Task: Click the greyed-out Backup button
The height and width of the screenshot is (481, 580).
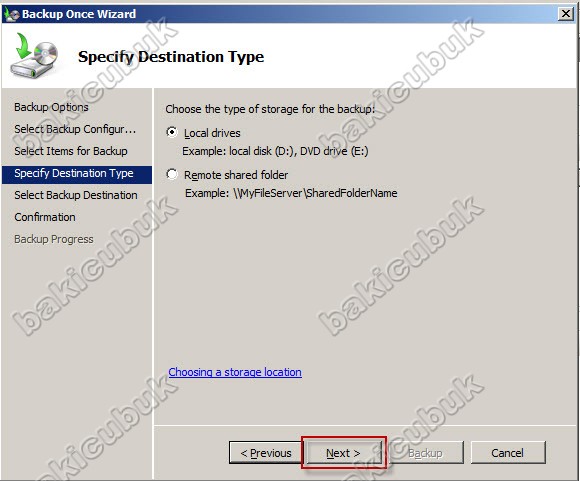Action: [425, 453]
